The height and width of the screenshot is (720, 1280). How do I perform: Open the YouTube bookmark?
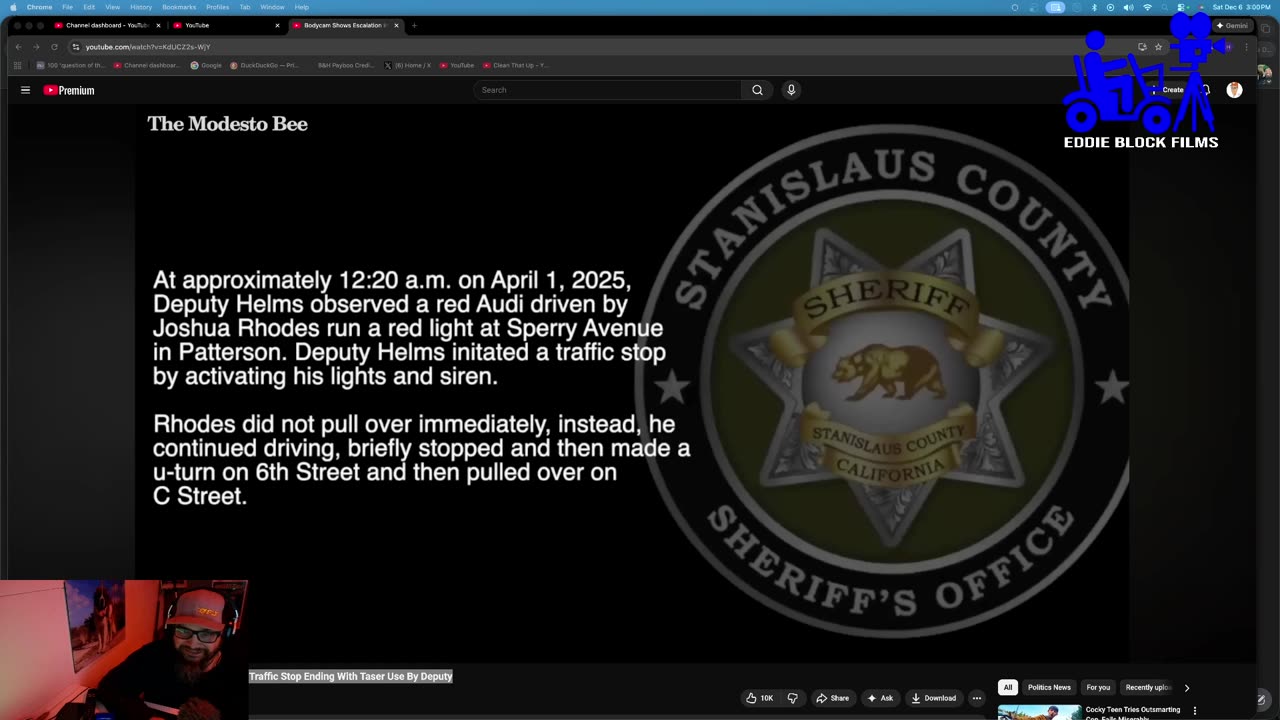click(x=456, y=65)
